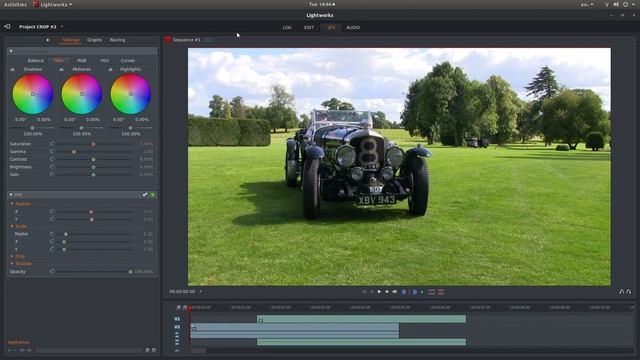The width and height of the screenshot is (640, 360).
Task: Open the timecode dropdown arrow under viewer
Action: coord(200,291)
